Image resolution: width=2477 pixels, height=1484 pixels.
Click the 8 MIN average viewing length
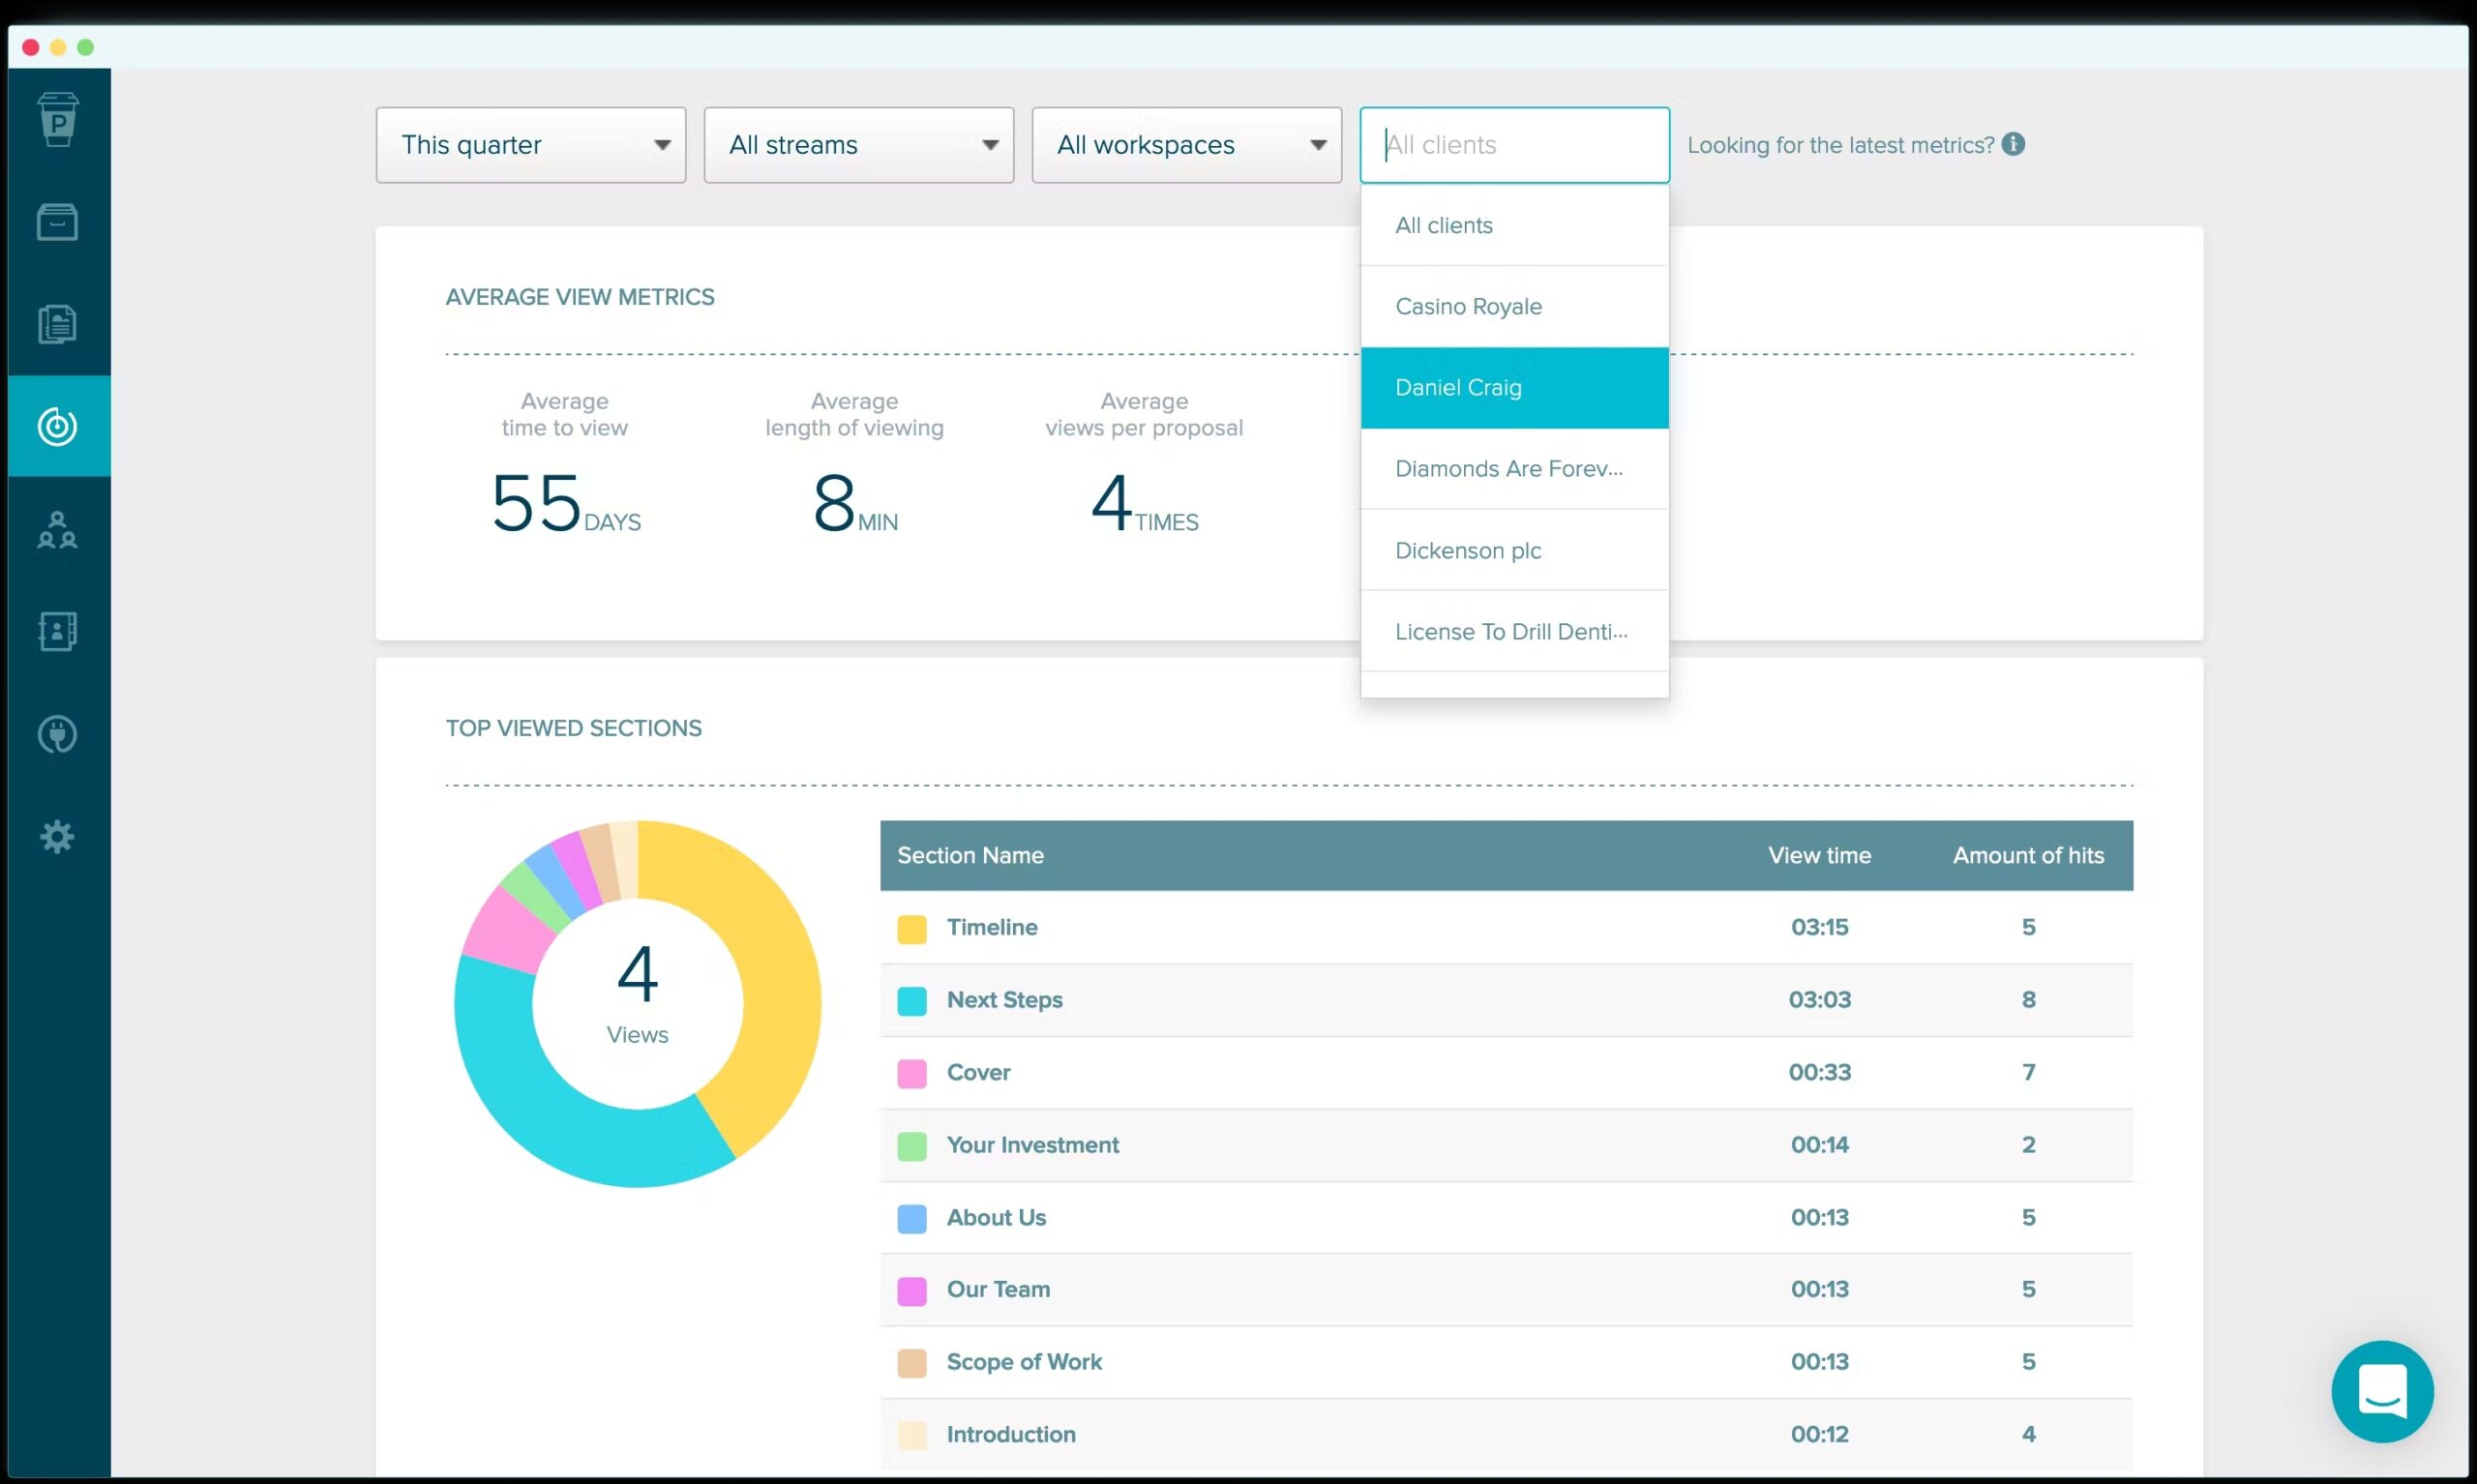point(855,503)
